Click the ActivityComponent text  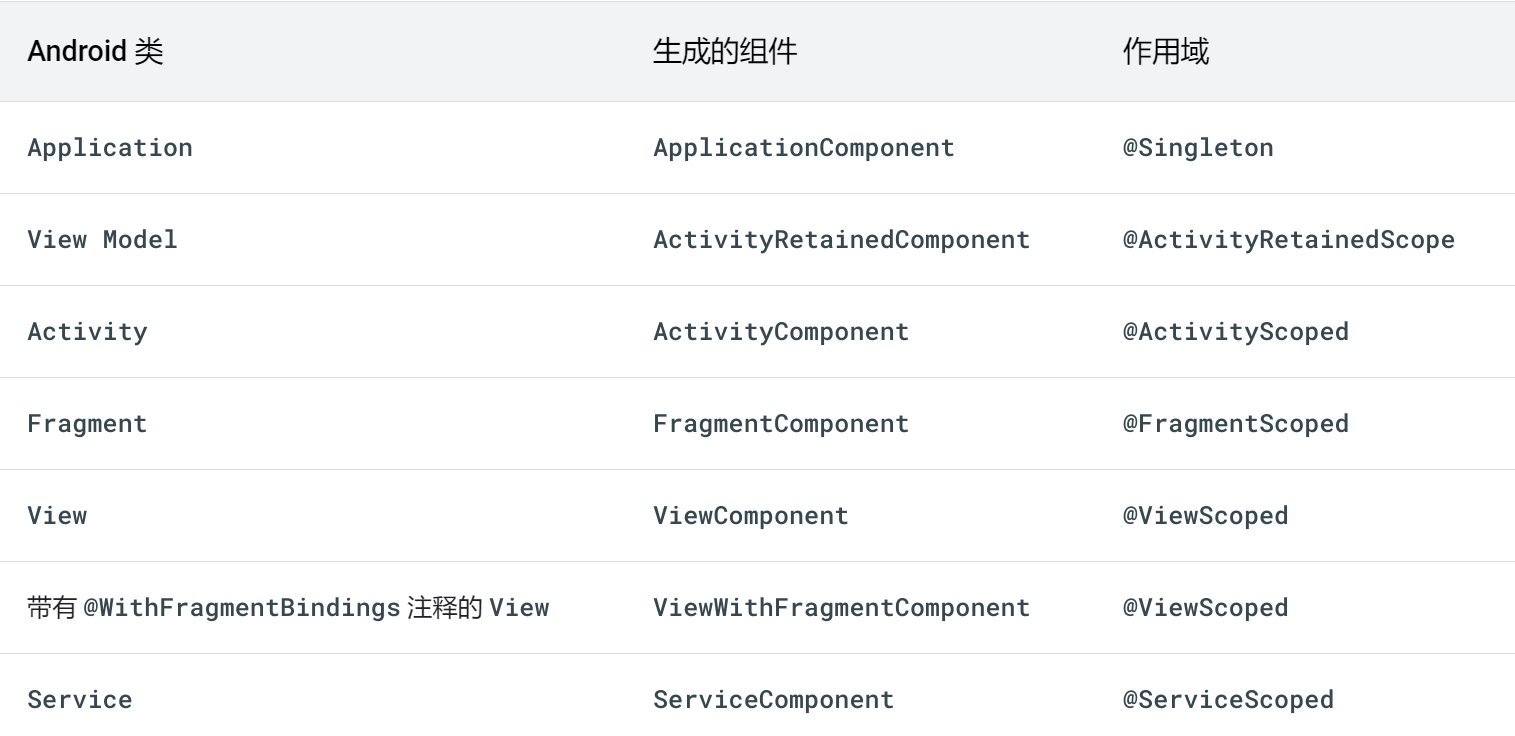pos(781,331)
